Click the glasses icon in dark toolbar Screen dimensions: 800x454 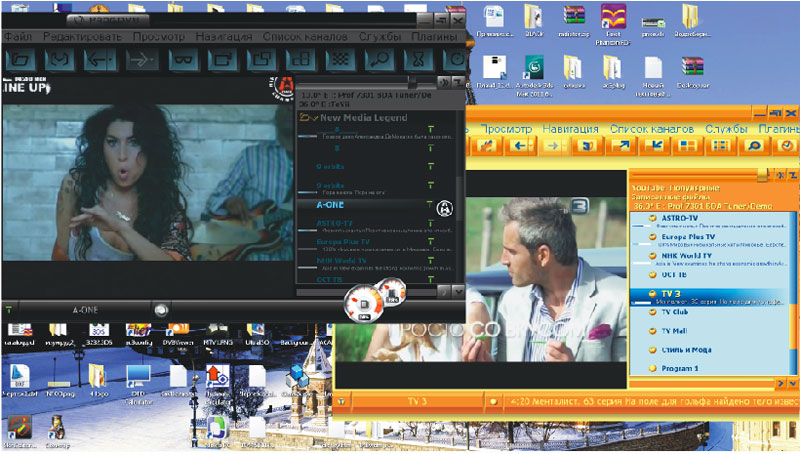[x=181, y=60]
